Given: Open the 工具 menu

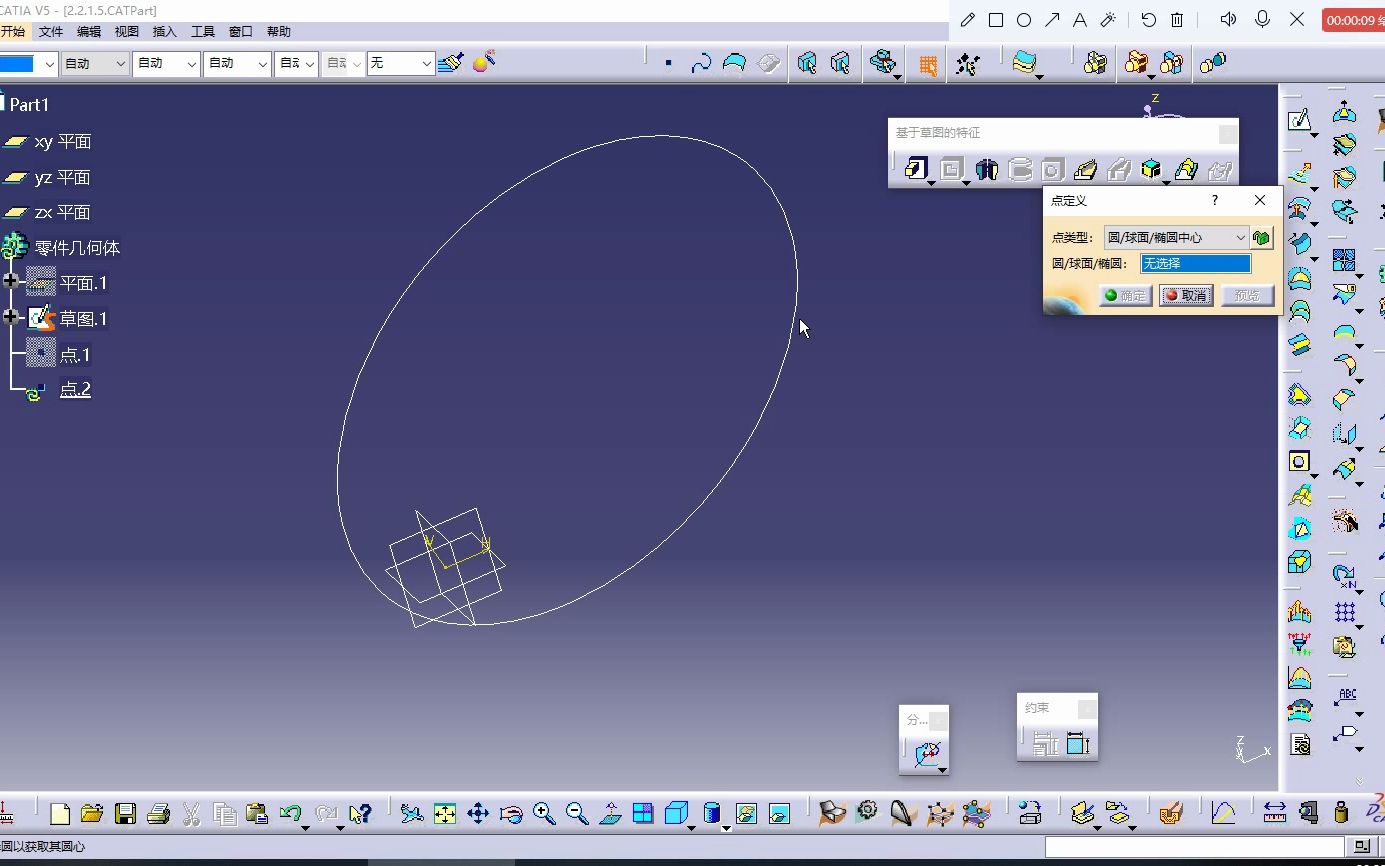Looking at the screenshot, I should tap(203, 32).
